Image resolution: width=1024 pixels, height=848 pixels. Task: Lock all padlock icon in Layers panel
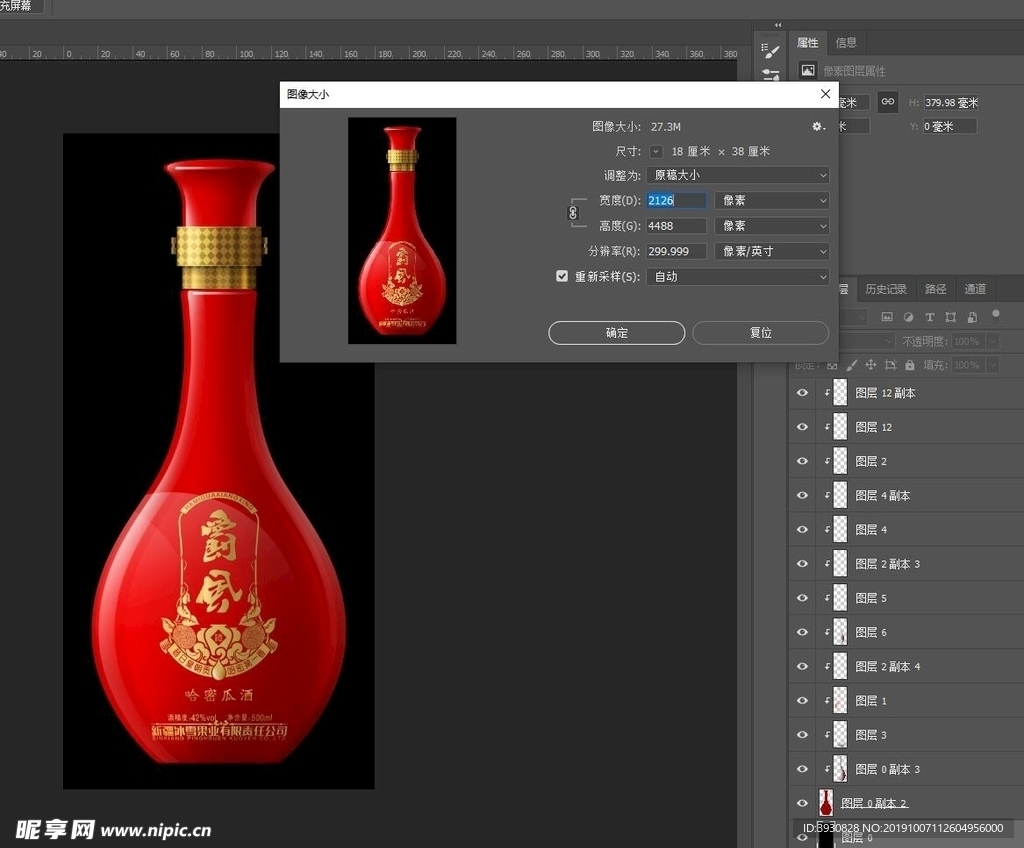(x=910, y=365)
